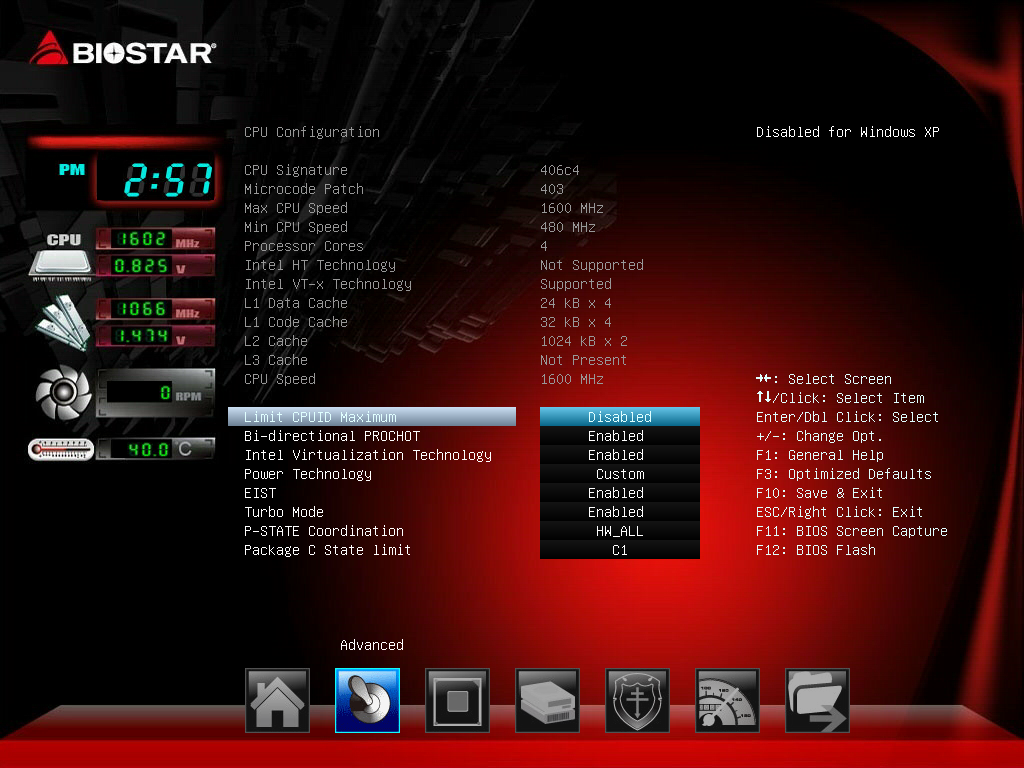
Task: Click the BIOSTAR logo
Action: 122,49
